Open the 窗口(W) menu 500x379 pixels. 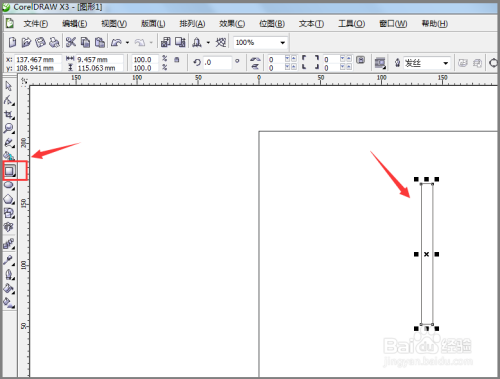[393, 24]
